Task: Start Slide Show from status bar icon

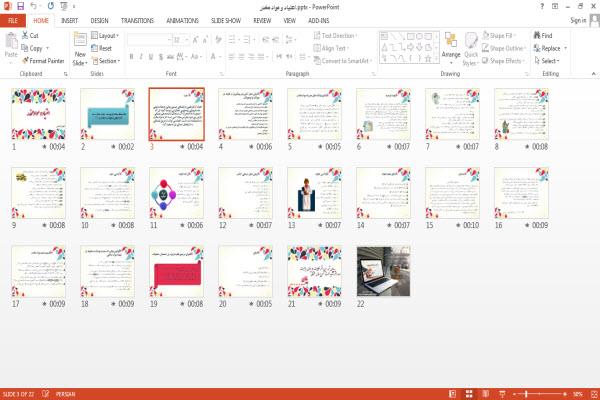Action: coord(502,393)
